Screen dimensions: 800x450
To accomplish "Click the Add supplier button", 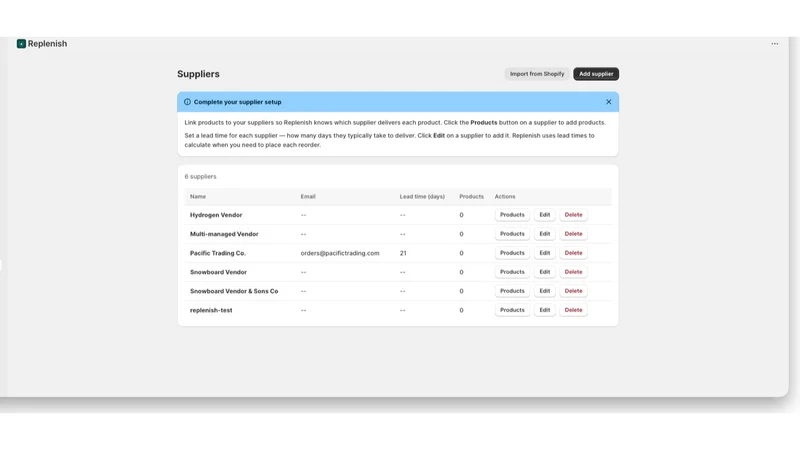I will [596, 74].
